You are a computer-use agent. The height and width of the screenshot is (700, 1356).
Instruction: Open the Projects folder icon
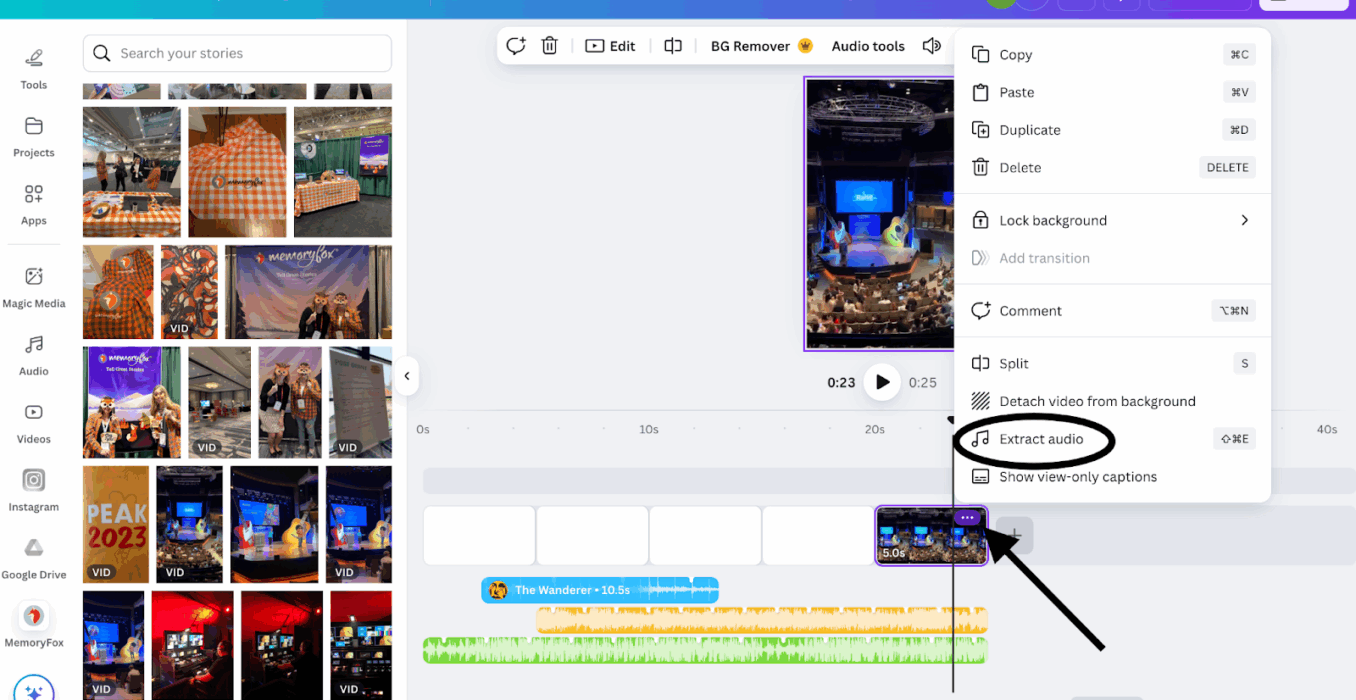click(34, 135)
